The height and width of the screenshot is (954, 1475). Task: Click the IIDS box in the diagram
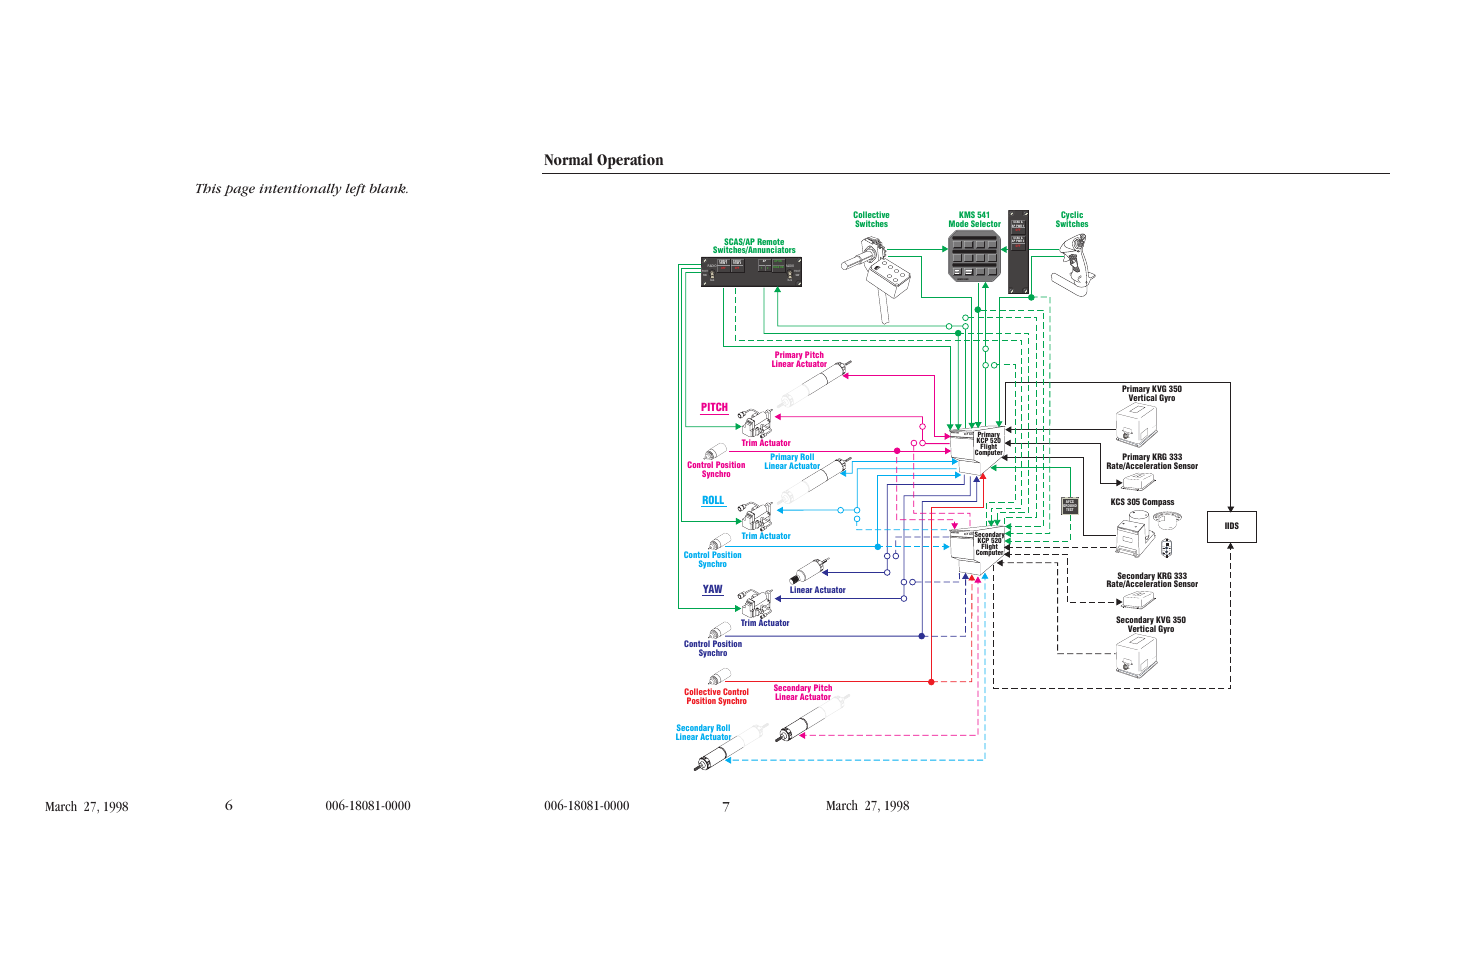point(1231,526)
